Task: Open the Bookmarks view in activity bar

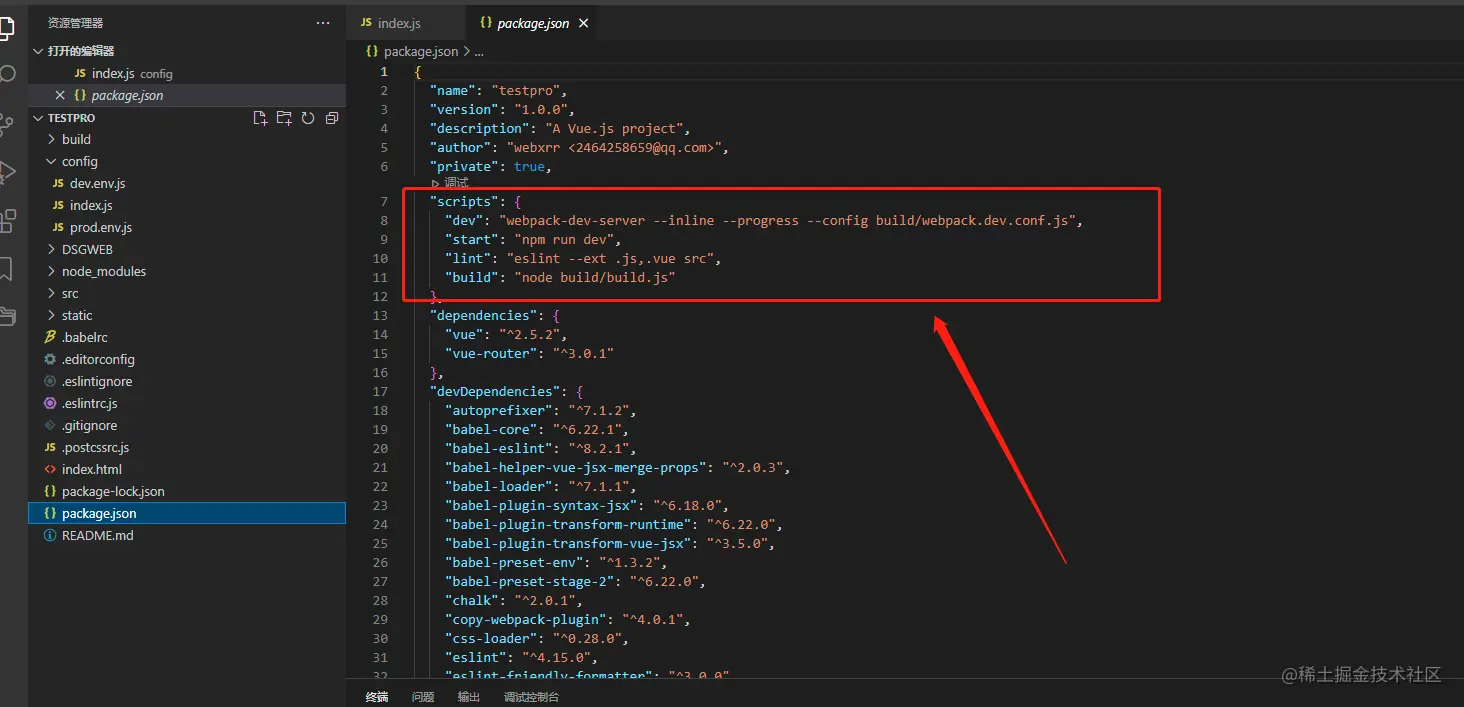Action: tap(5, 268)
